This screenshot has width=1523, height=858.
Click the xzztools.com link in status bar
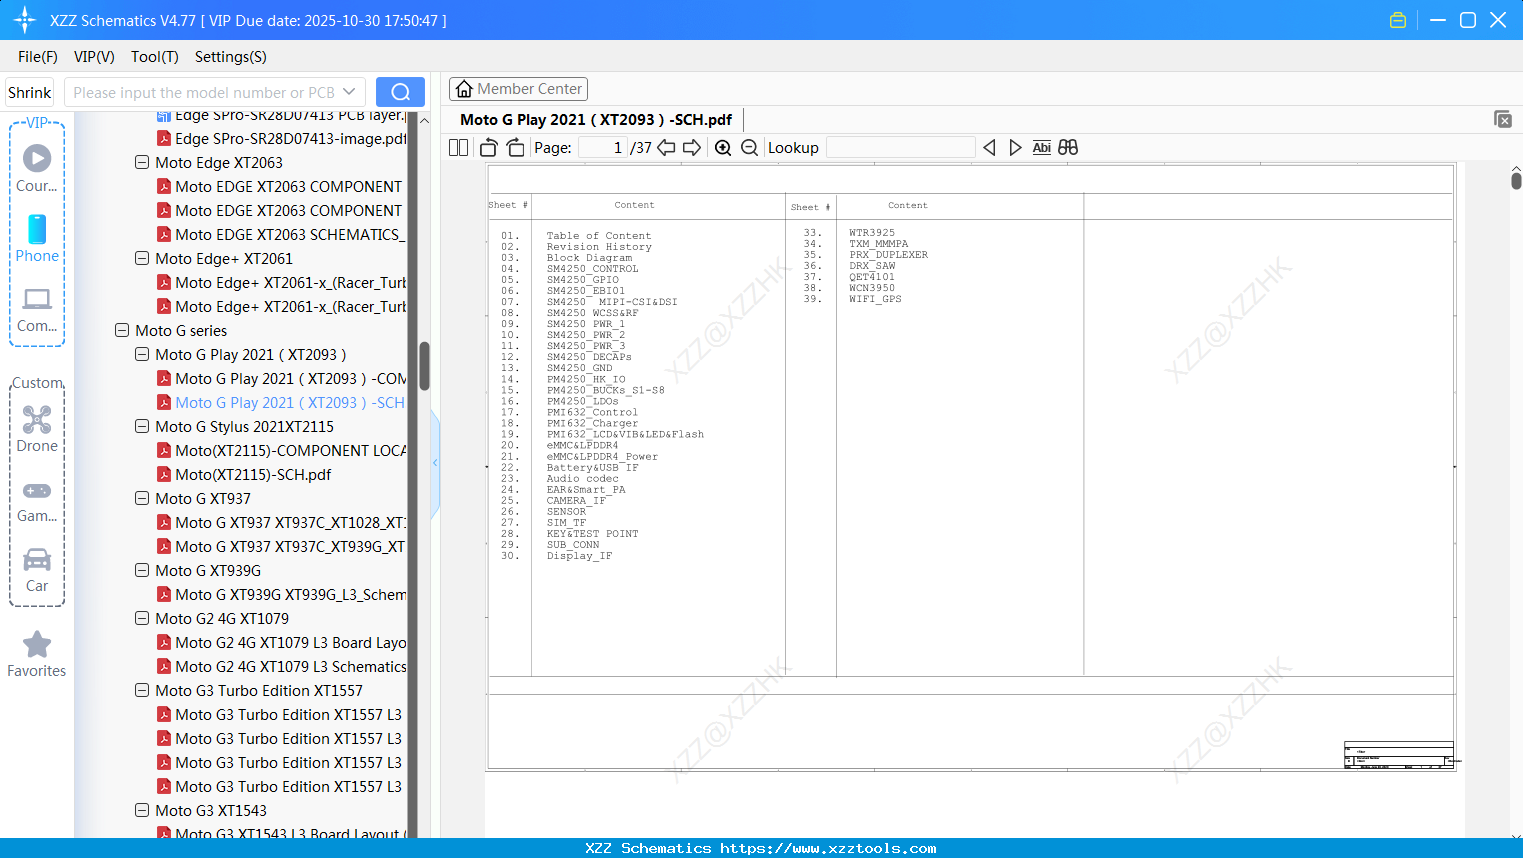(828, 848)
